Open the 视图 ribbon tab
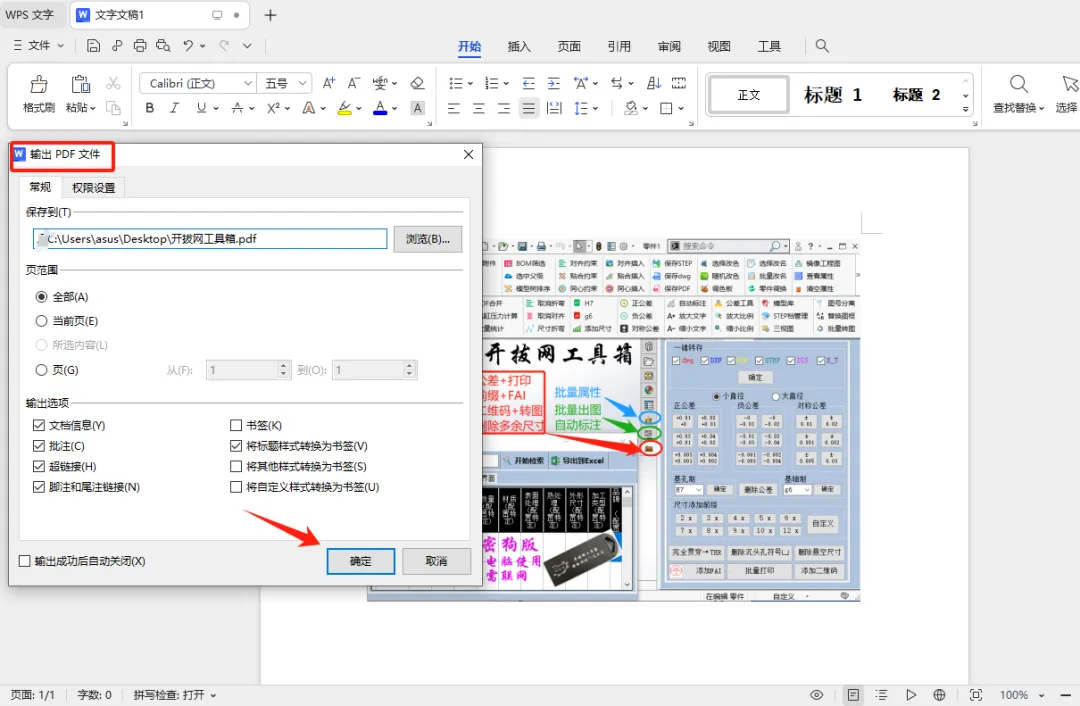This screenshot has width=1080, height=706. [718, 46]
